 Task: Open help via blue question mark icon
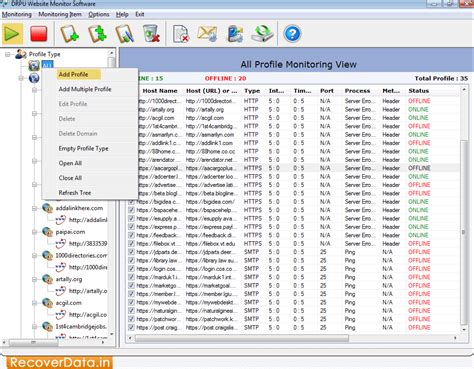click(292, 34)
